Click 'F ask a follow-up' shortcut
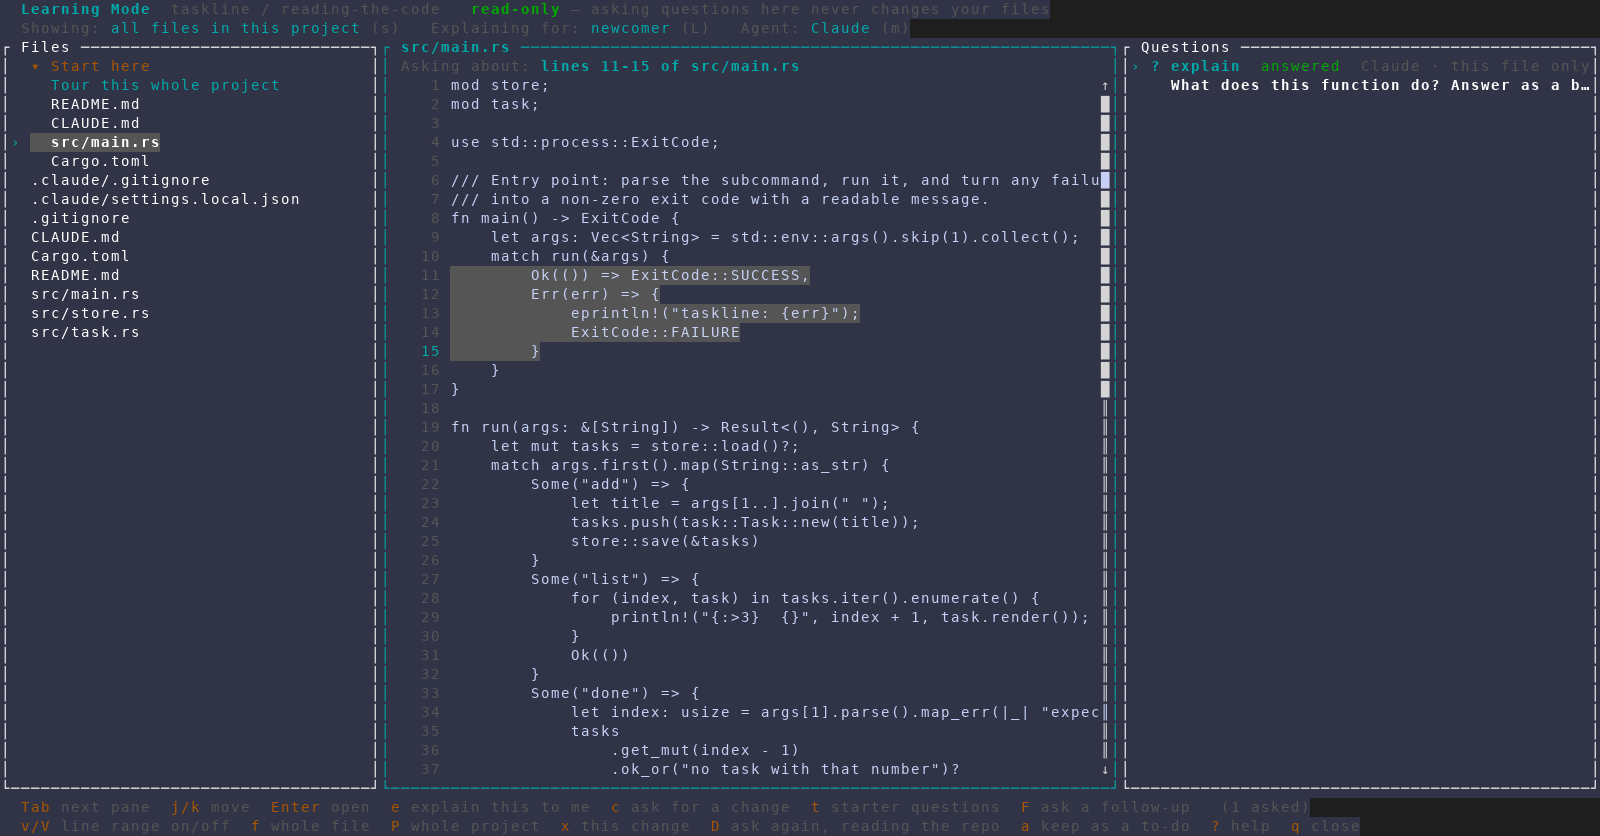The width and height of the screenshot is (1600, 836). tap(1105, 808)
